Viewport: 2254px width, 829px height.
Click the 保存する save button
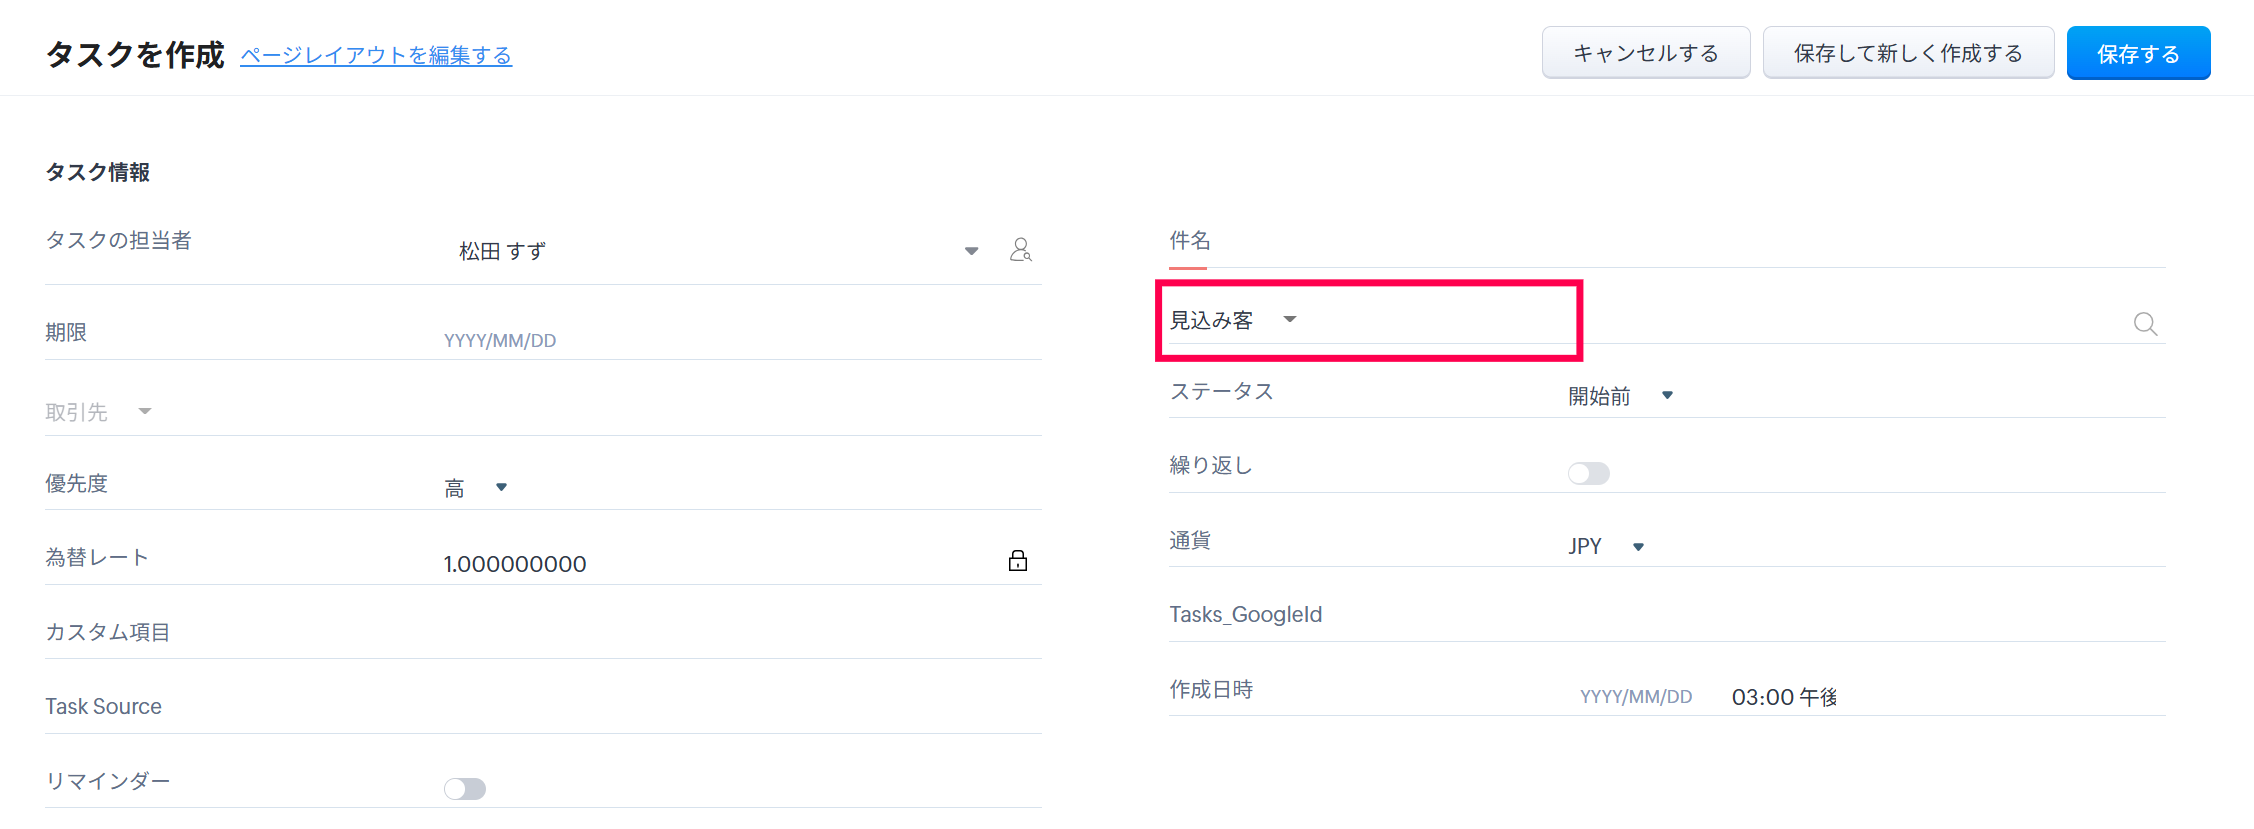pyautogui.click(x=2137, y=54)
